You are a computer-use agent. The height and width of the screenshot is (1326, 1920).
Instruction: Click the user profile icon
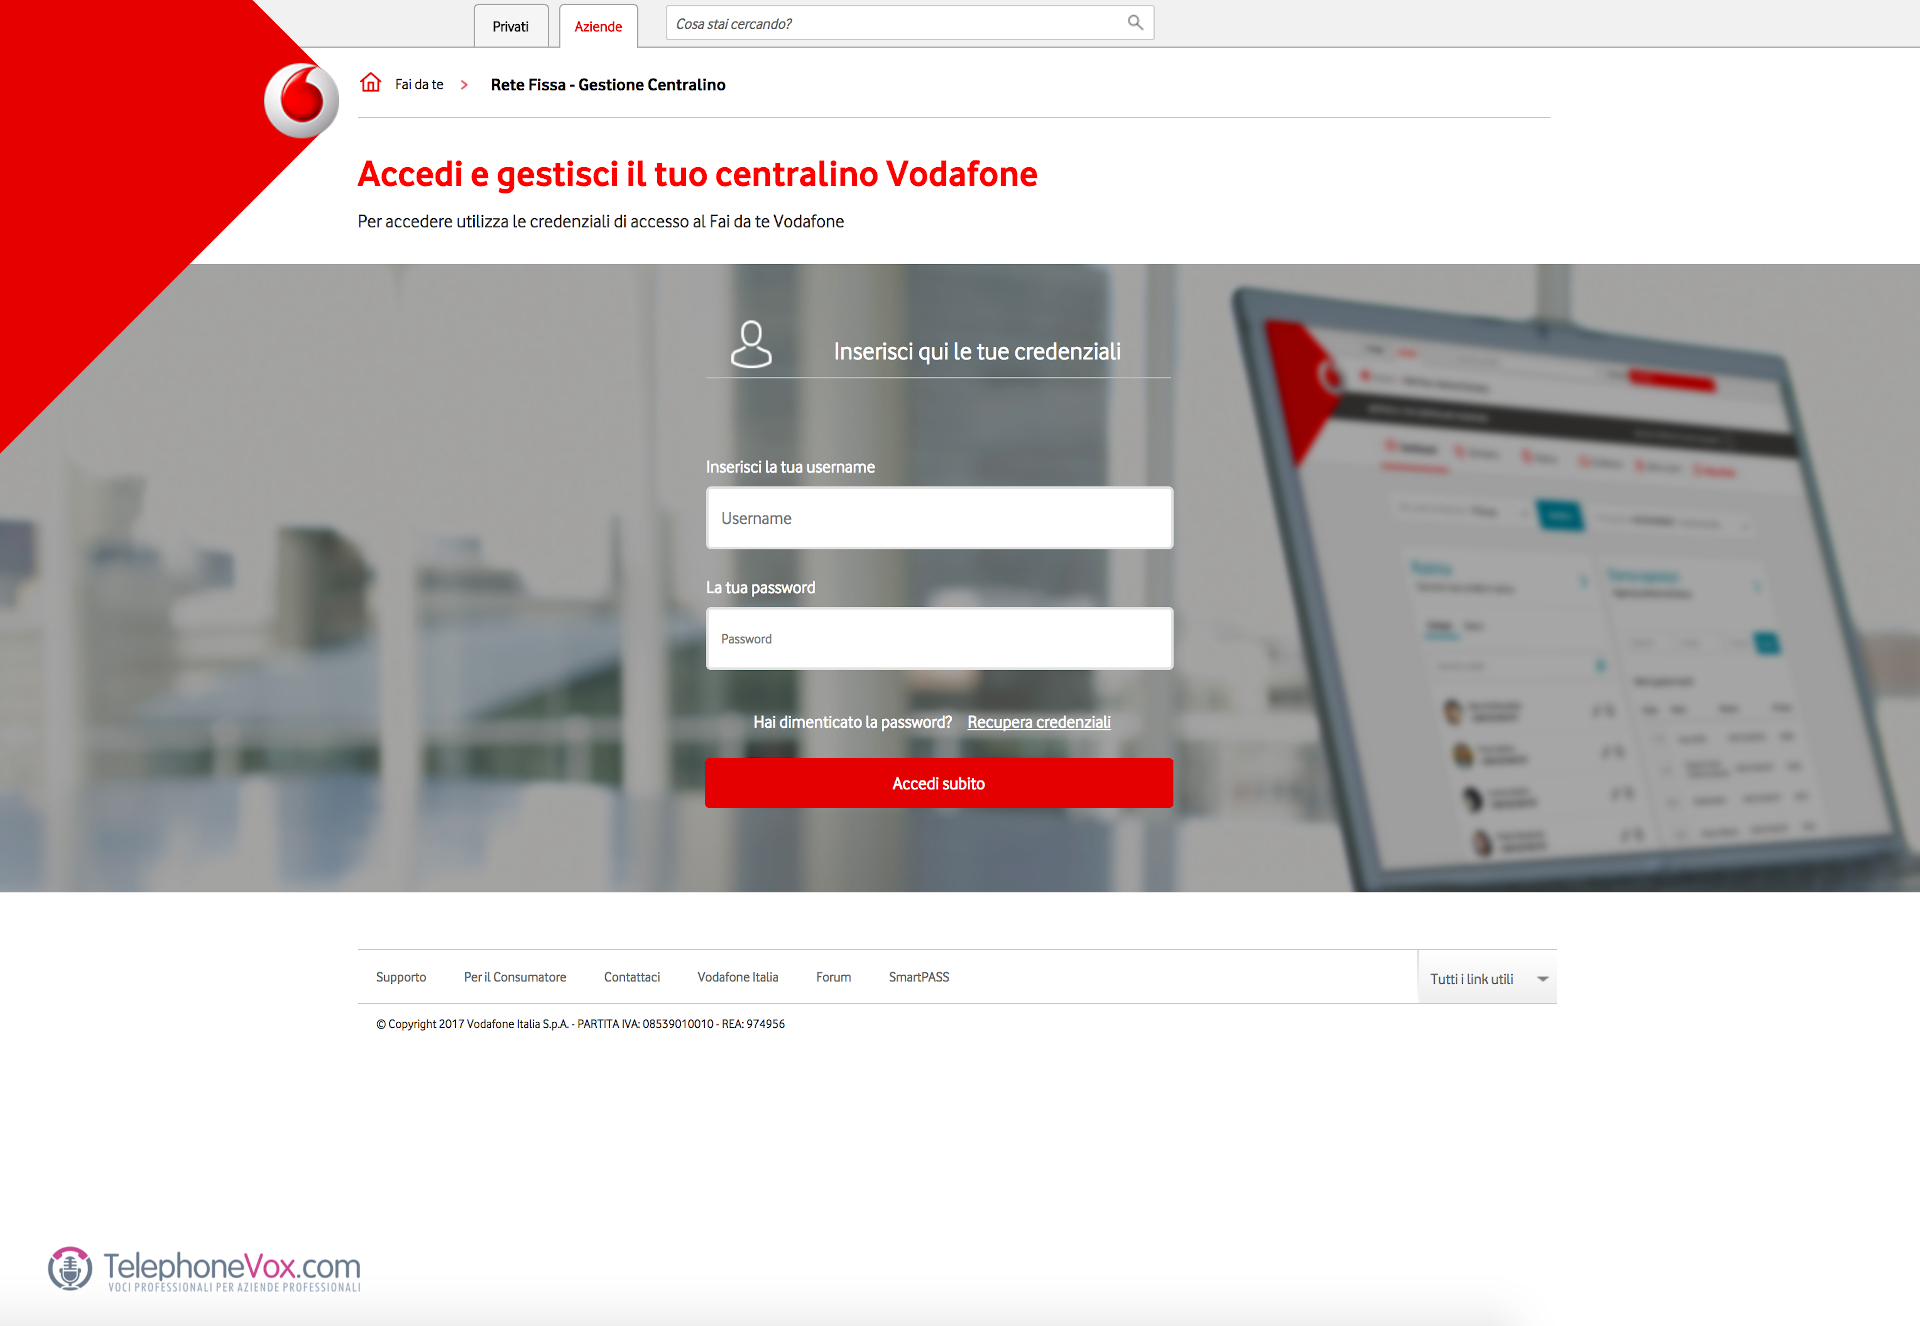tap(751, 344)
